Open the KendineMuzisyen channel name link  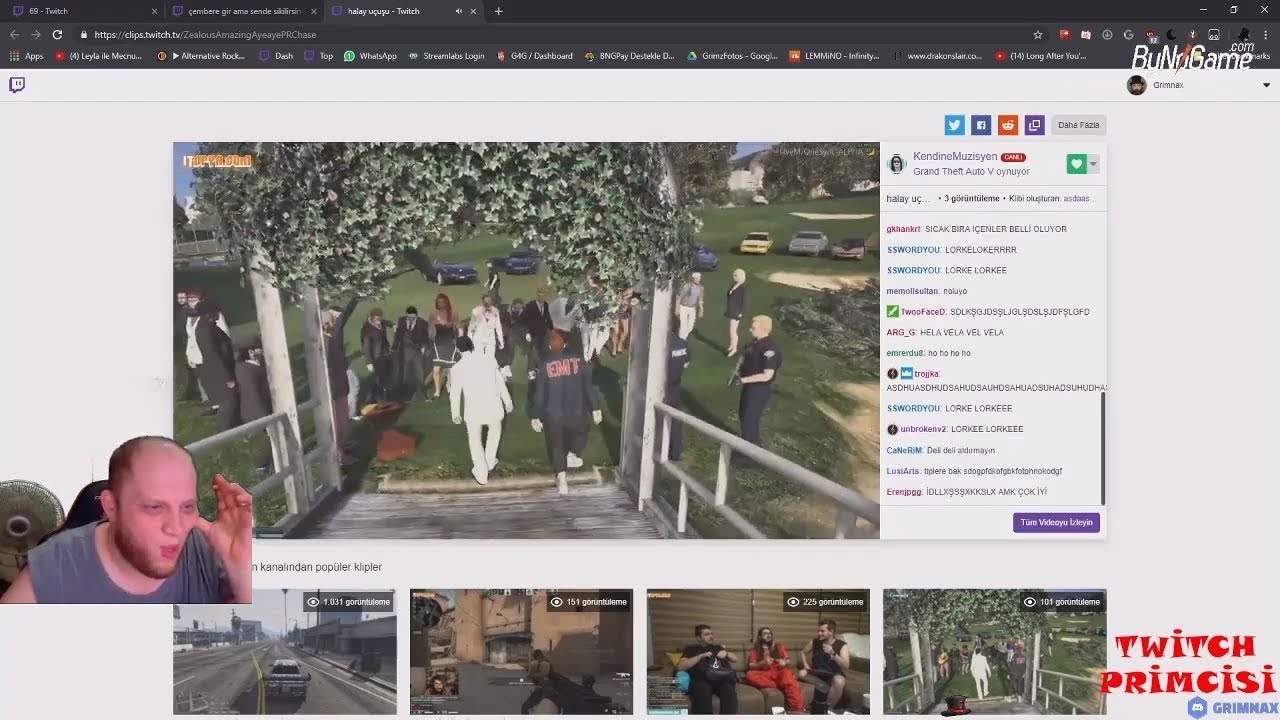(x=955, y=157)
